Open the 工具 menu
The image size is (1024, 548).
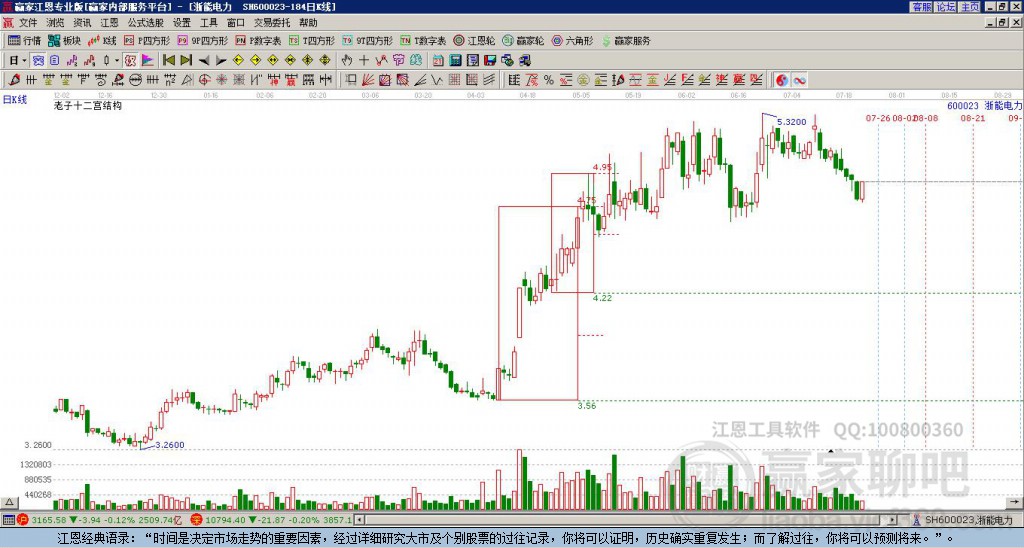click(208, 23)
